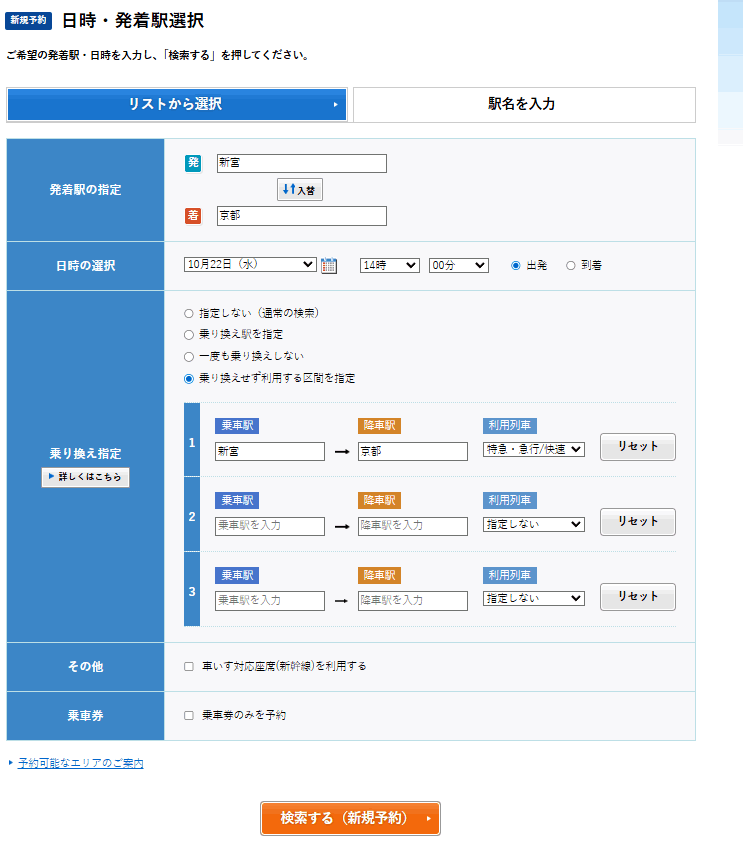Reset section 1 with リセット button
743x845 pixels.
(x=637, y=447)
